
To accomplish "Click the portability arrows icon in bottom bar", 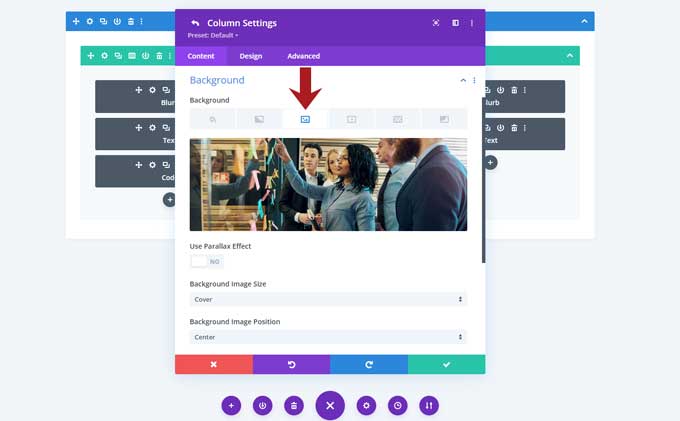I will coord(428,405).
